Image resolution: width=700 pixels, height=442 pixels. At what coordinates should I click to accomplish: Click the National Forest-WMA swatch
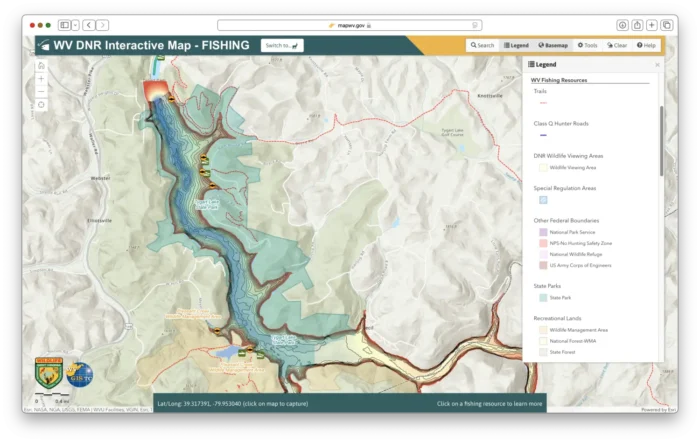(x=543, y=341)
